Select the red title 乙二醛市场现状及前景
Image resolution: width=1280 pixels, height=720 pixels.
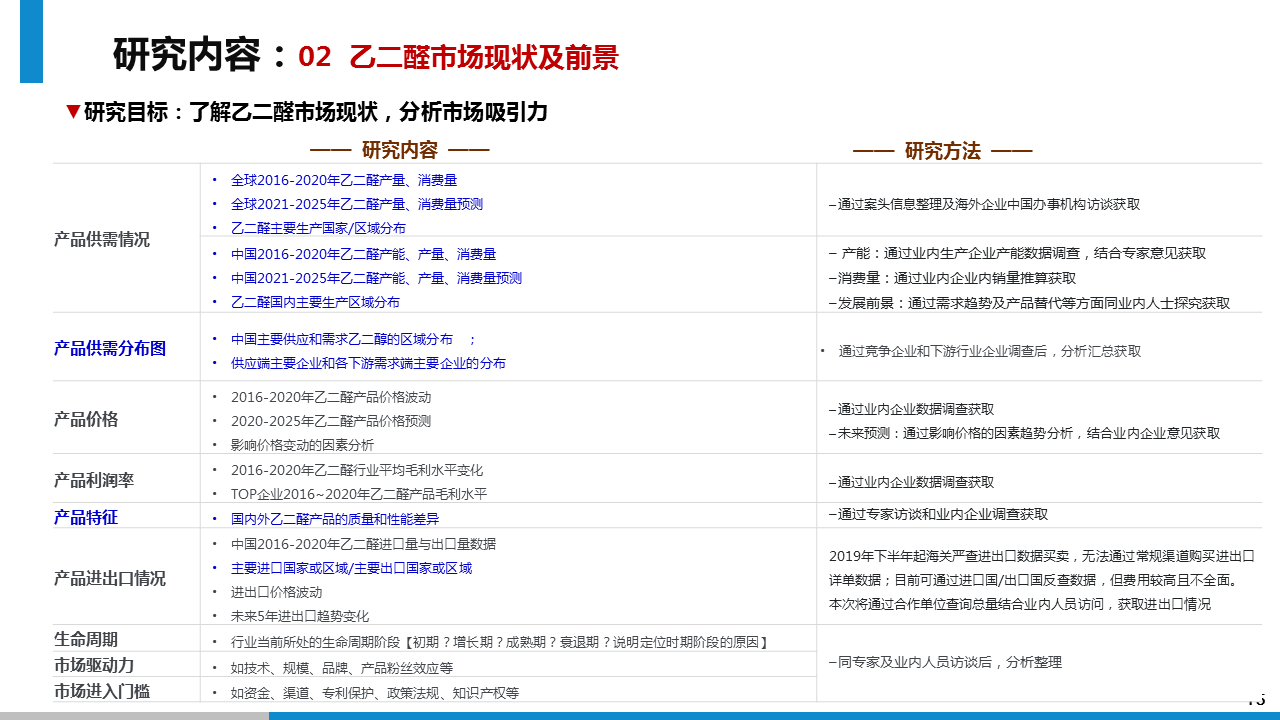pos(484,57)
